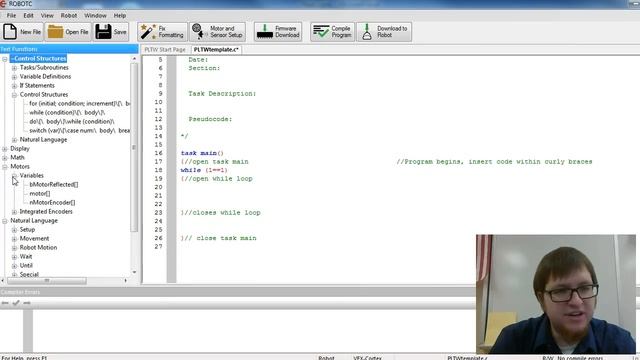Expand the Robot Motion node

coord(14,248)
